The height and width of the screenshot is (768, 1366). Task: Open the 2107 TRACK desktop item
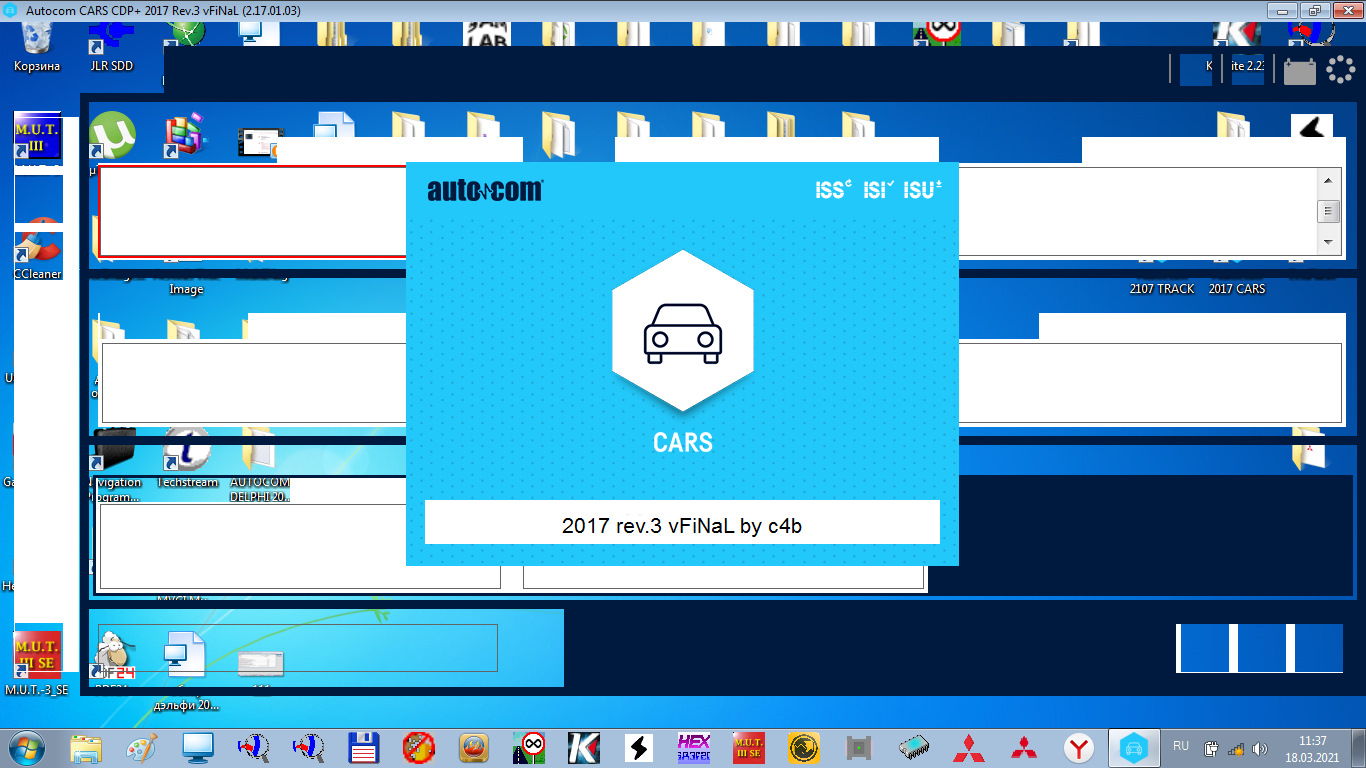[1162, 288]
